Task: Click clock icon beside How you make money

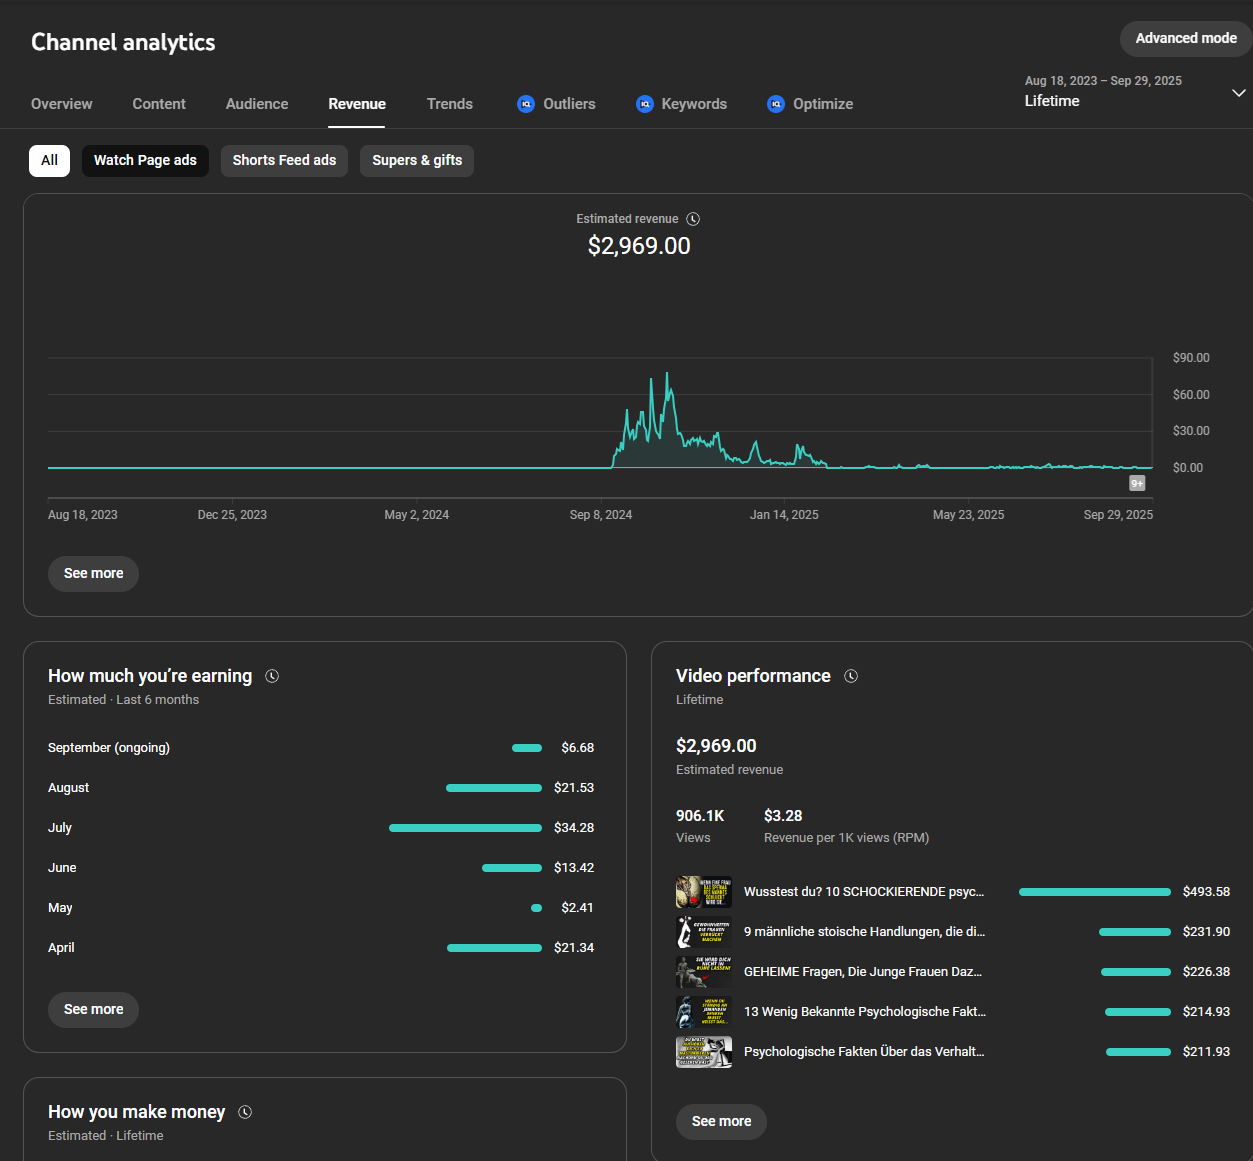Action: coord(245,1112)
